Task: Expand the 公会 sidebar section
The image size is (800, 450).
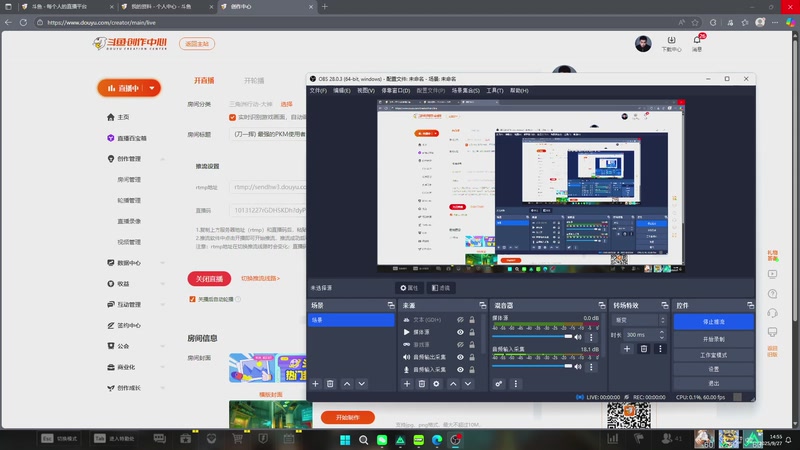Action: pos(163,346)
